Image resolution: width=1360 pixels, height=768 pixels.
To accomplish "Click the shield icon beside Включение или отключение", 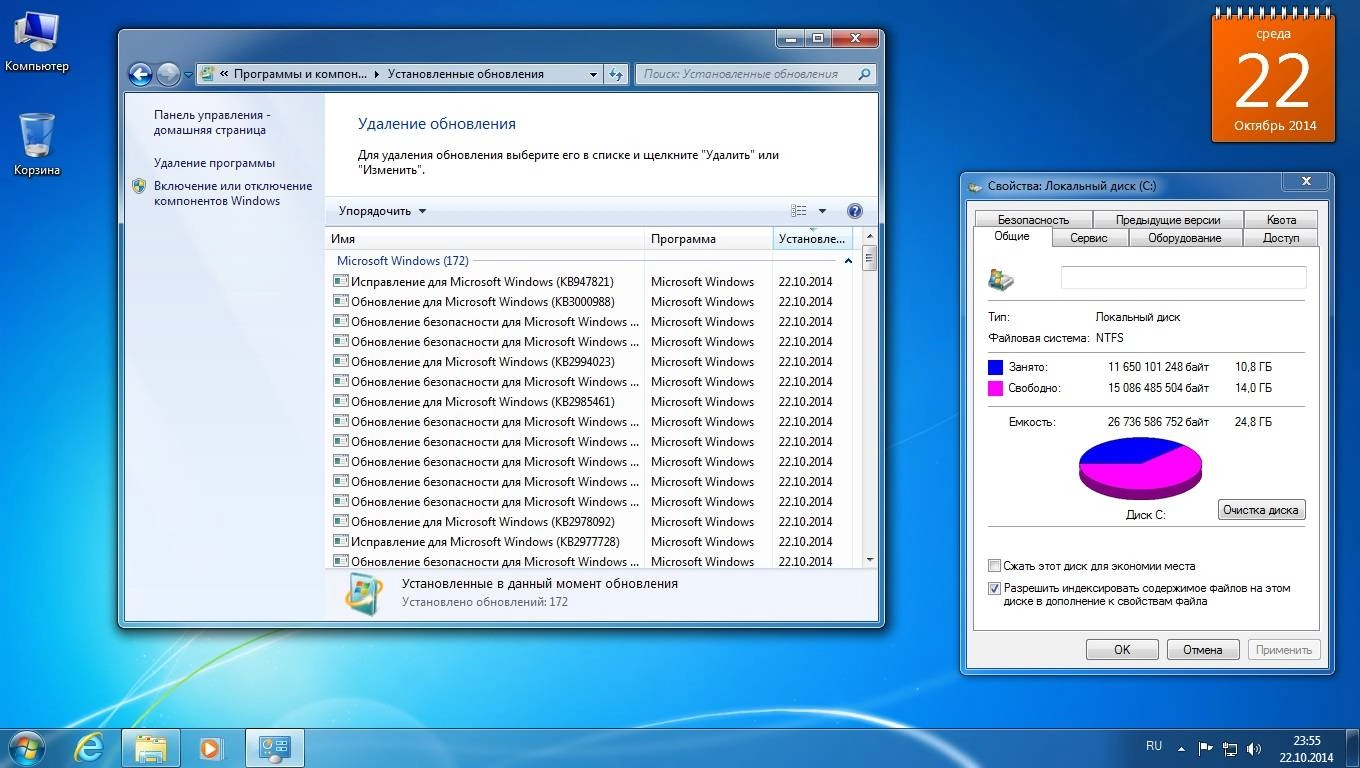I will click(x=139, y=186).
